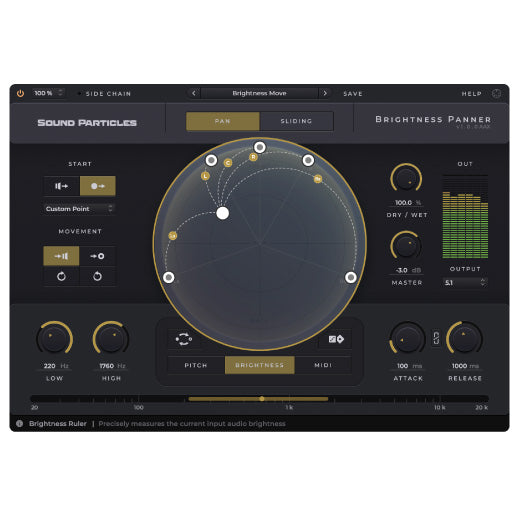Click the bottom right surround speaker node
Viewport: 519px width, 519px height.
point(351,277)
